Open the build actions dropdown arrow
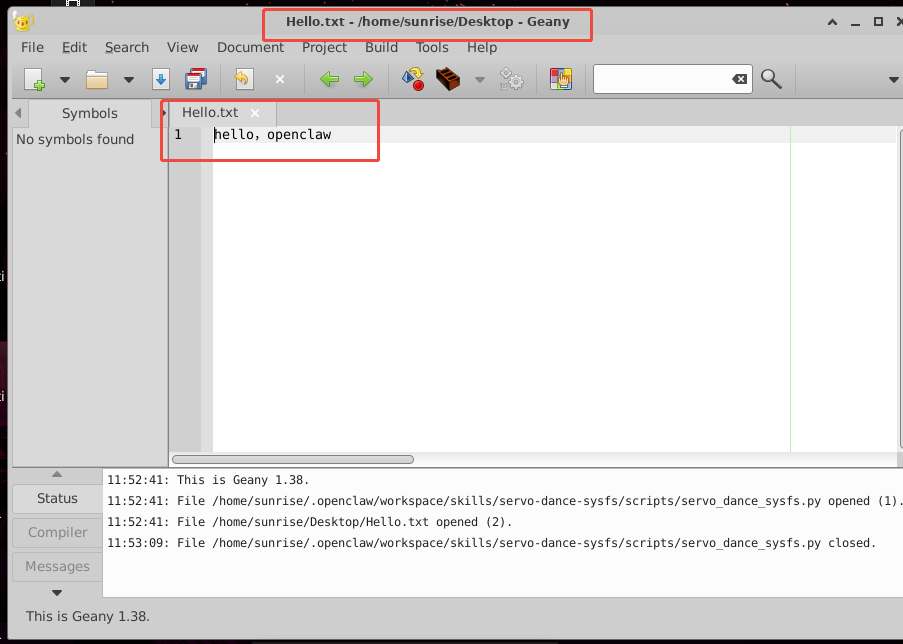The width and height of the screenshot is (903, 644). coord(480,79)
